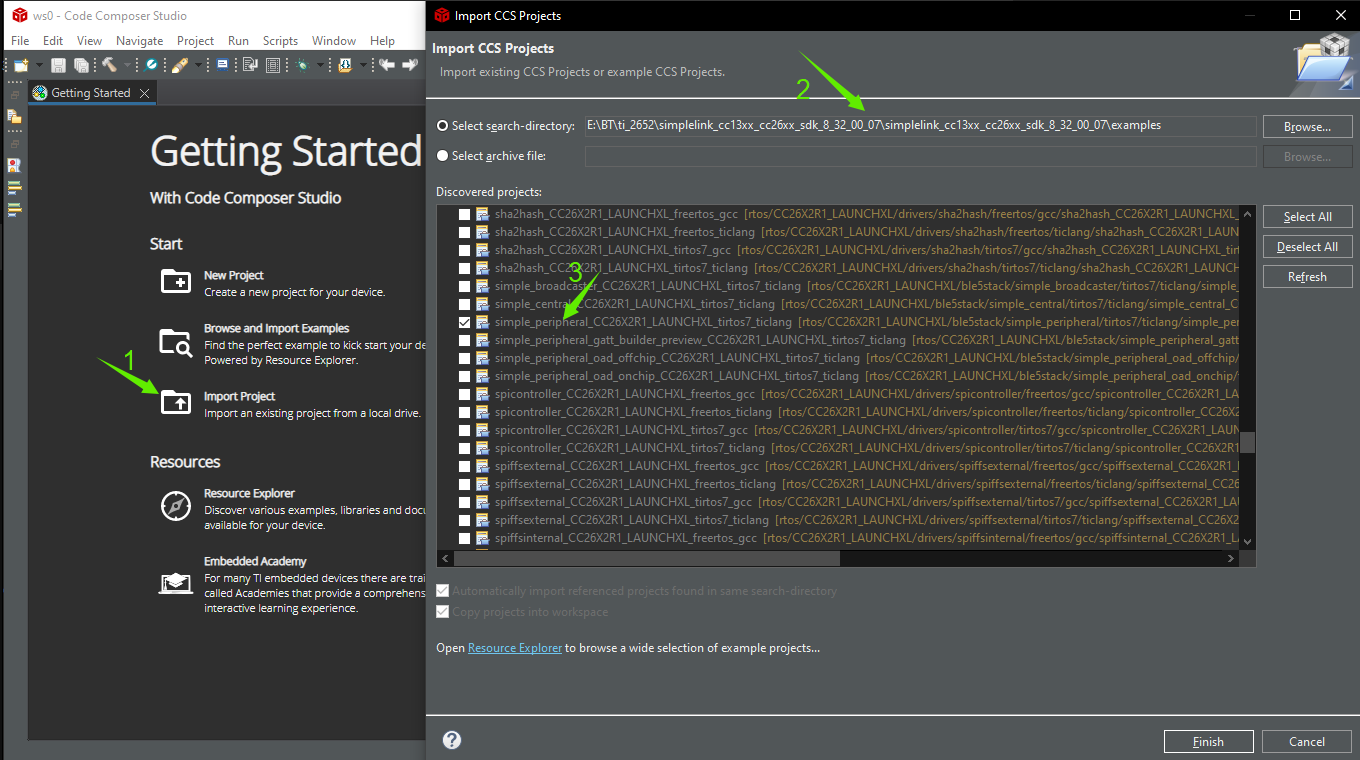This screenshot has height=760, width=1360.
Task: Click the Finish button
Action: (1208, 741)
